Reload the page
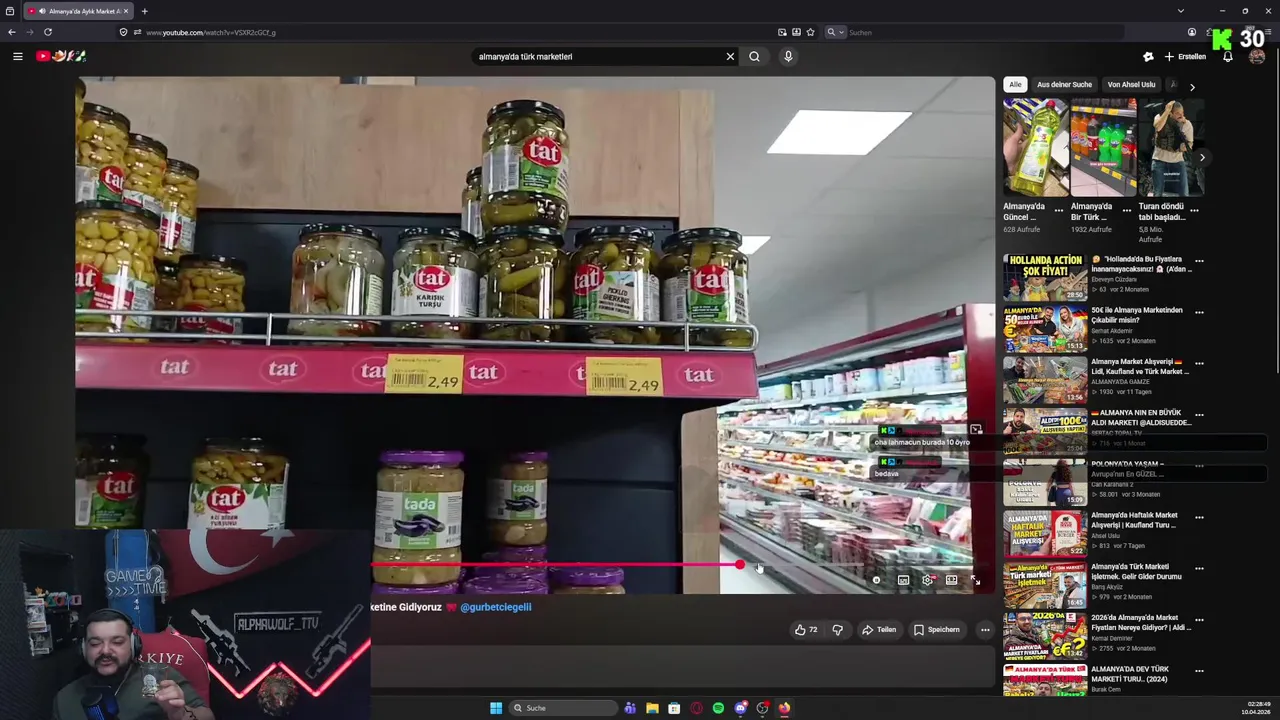Viewport: 1280px width, 720px height. (x=47, y=32)
